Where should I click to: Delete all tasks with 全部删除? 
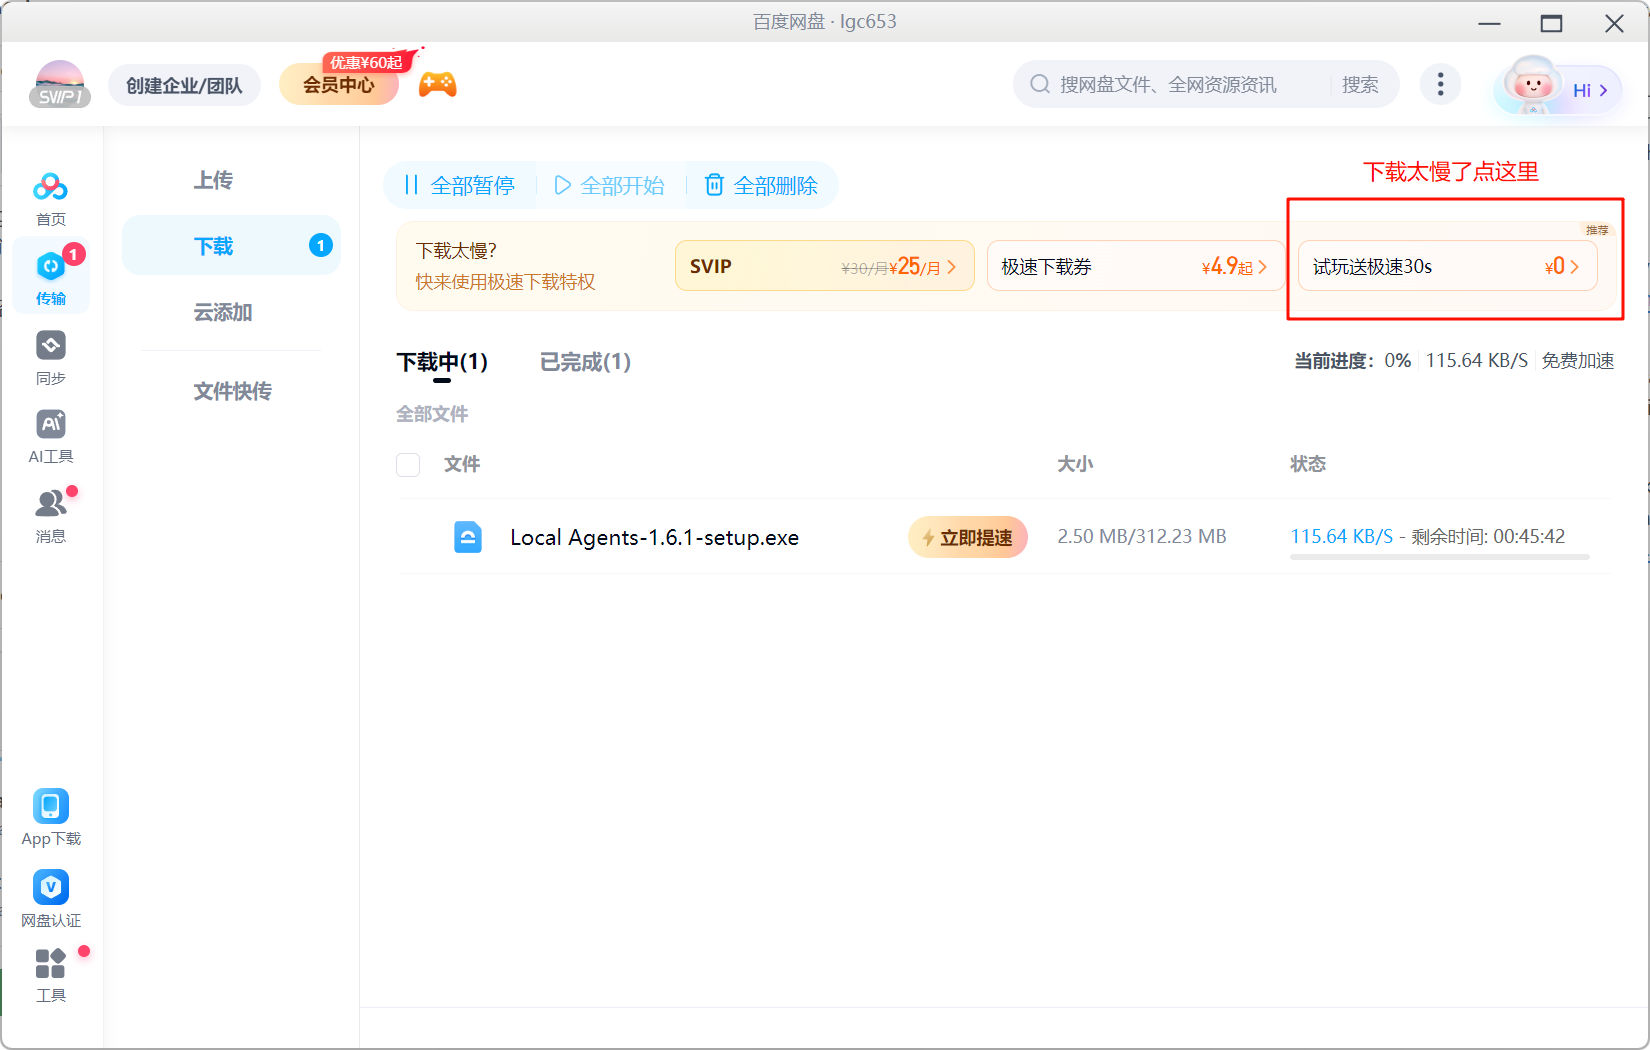tap(762, 185)
